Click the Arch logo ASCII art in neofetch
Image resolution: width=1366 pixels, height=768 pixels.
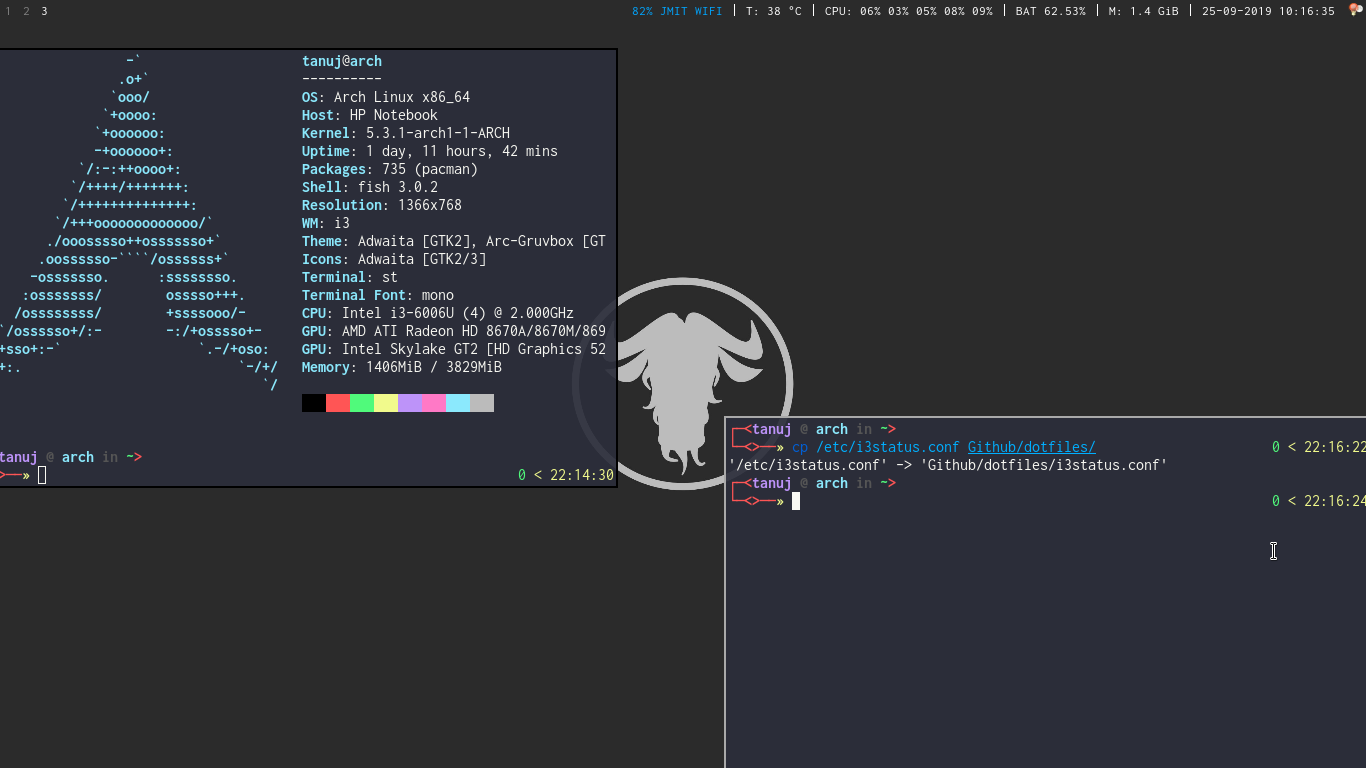coord(138,223)
